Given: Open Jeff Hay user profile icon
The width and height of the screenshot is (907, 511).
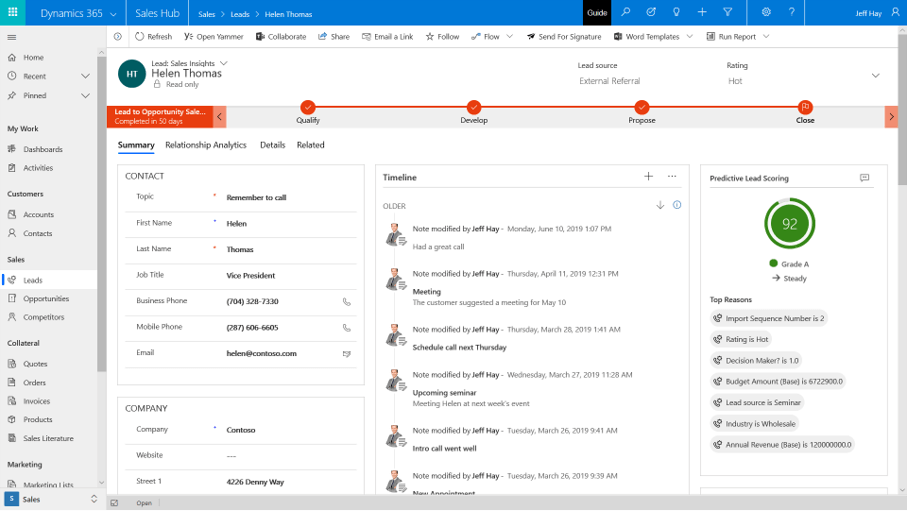Looking at the screenshot, I should tap(896, 13).
